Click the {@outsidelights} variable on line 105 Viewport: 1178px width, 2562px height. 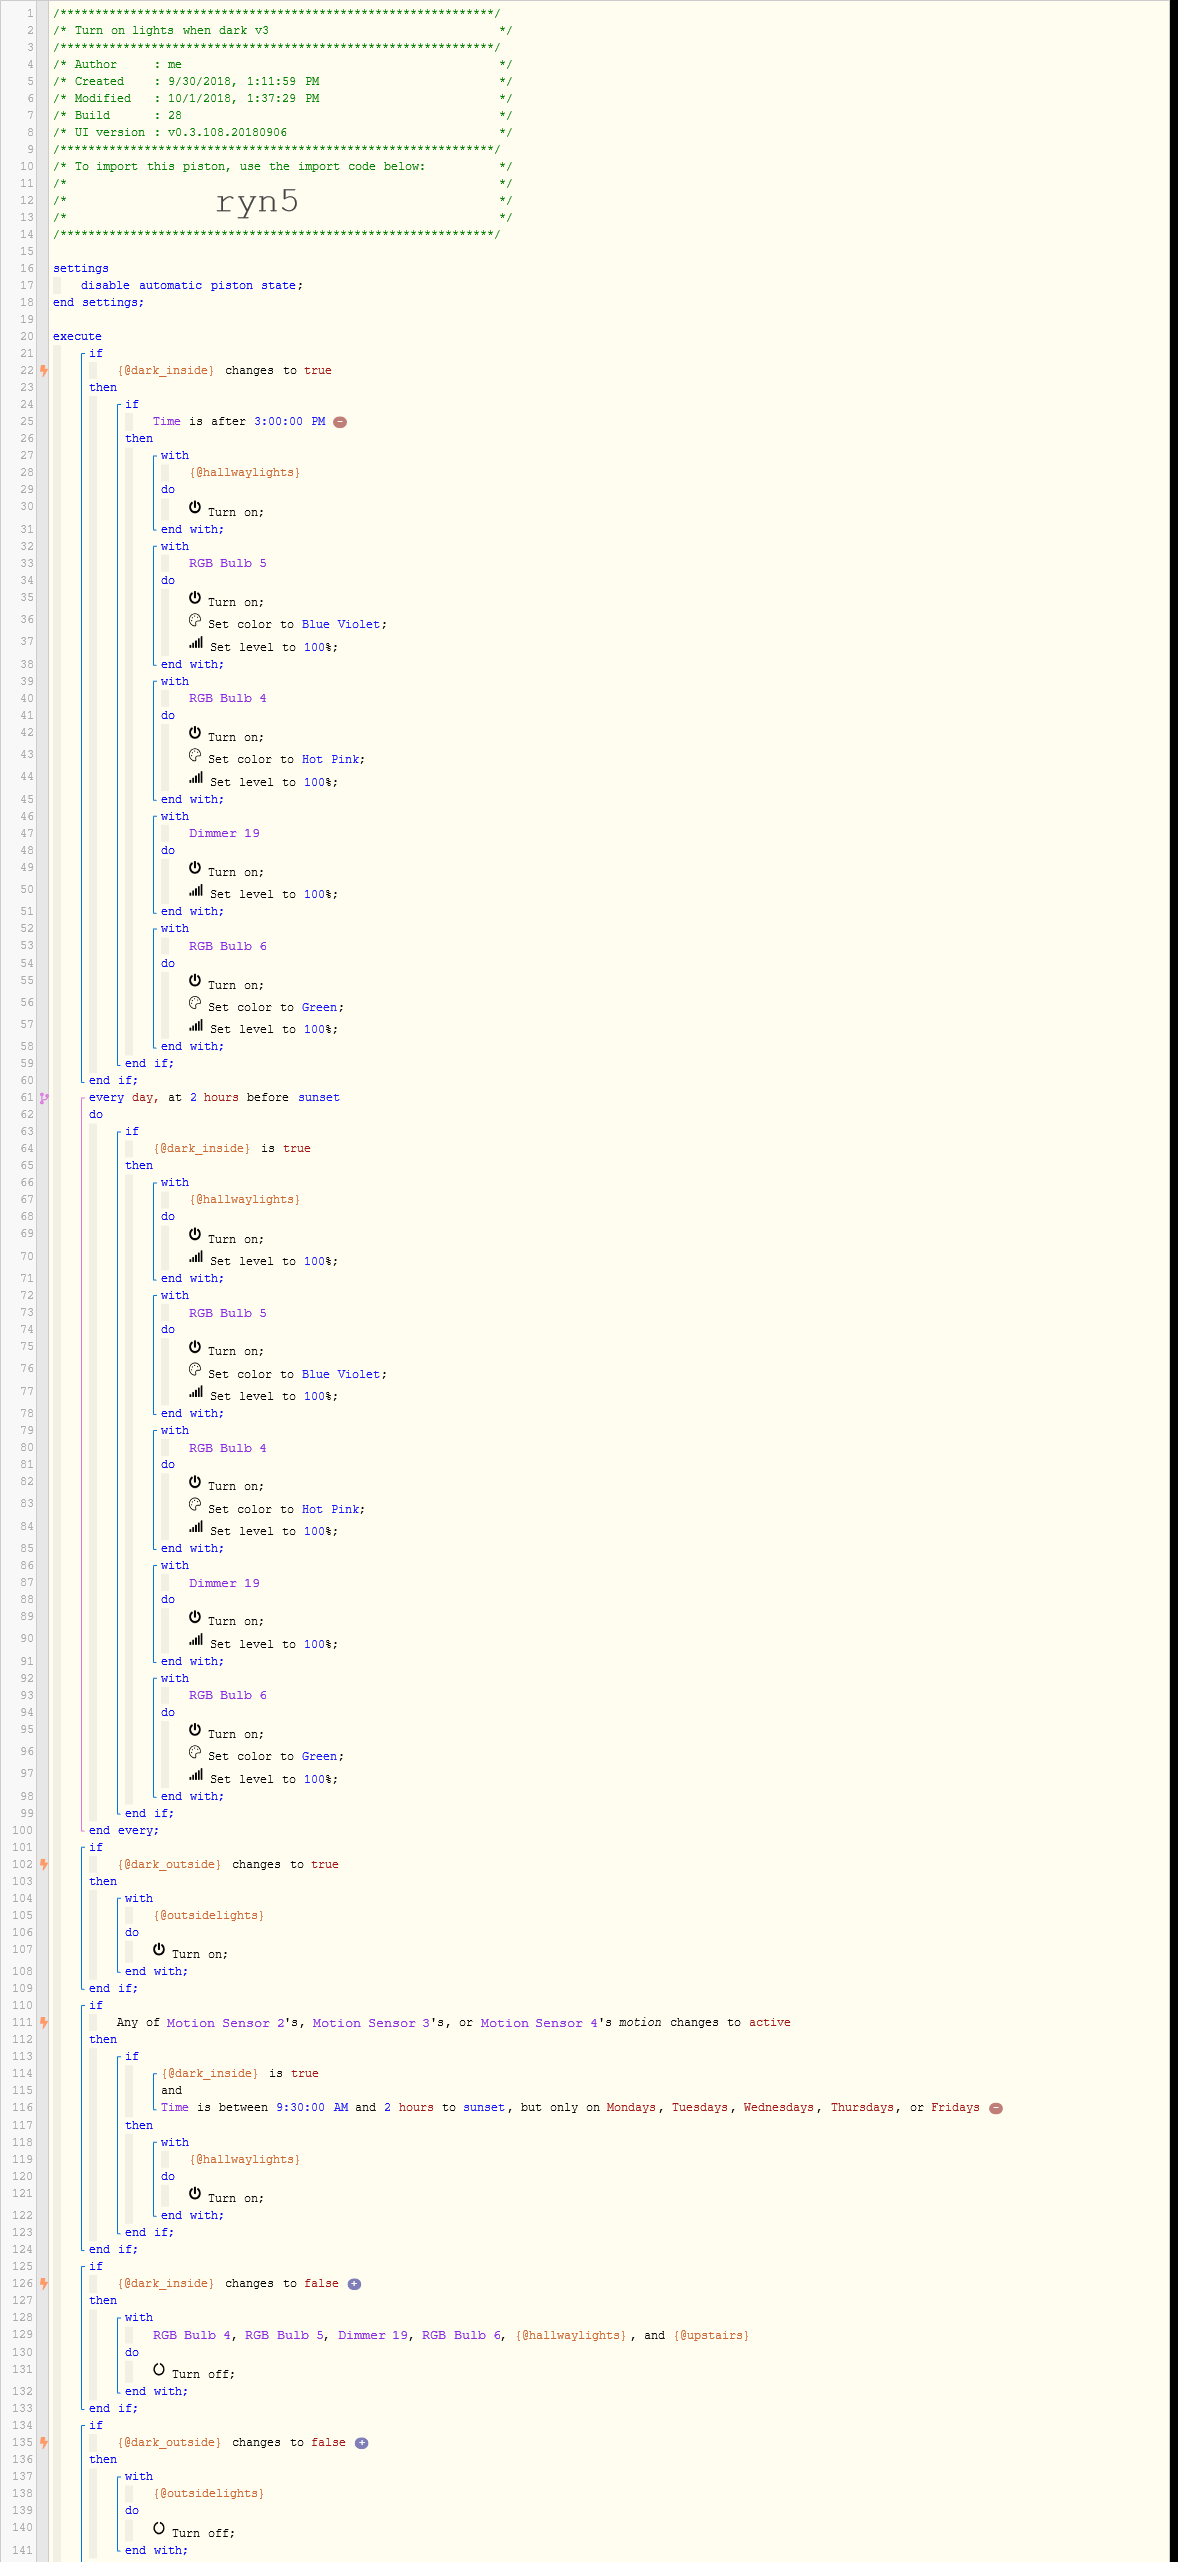[x=209, y=1916]
